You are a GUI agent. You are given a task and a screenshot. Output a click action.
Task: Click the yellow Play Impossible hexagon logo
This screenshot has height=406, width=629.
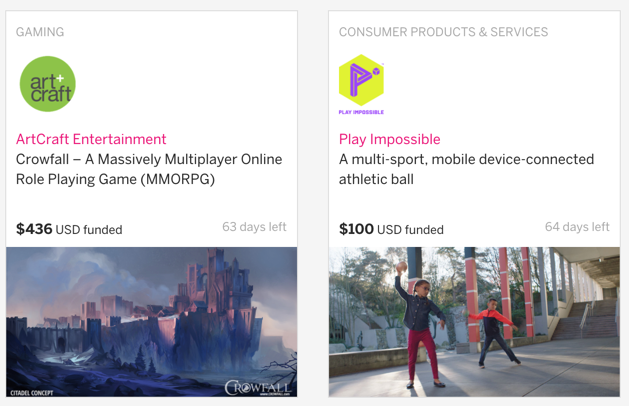361,80
